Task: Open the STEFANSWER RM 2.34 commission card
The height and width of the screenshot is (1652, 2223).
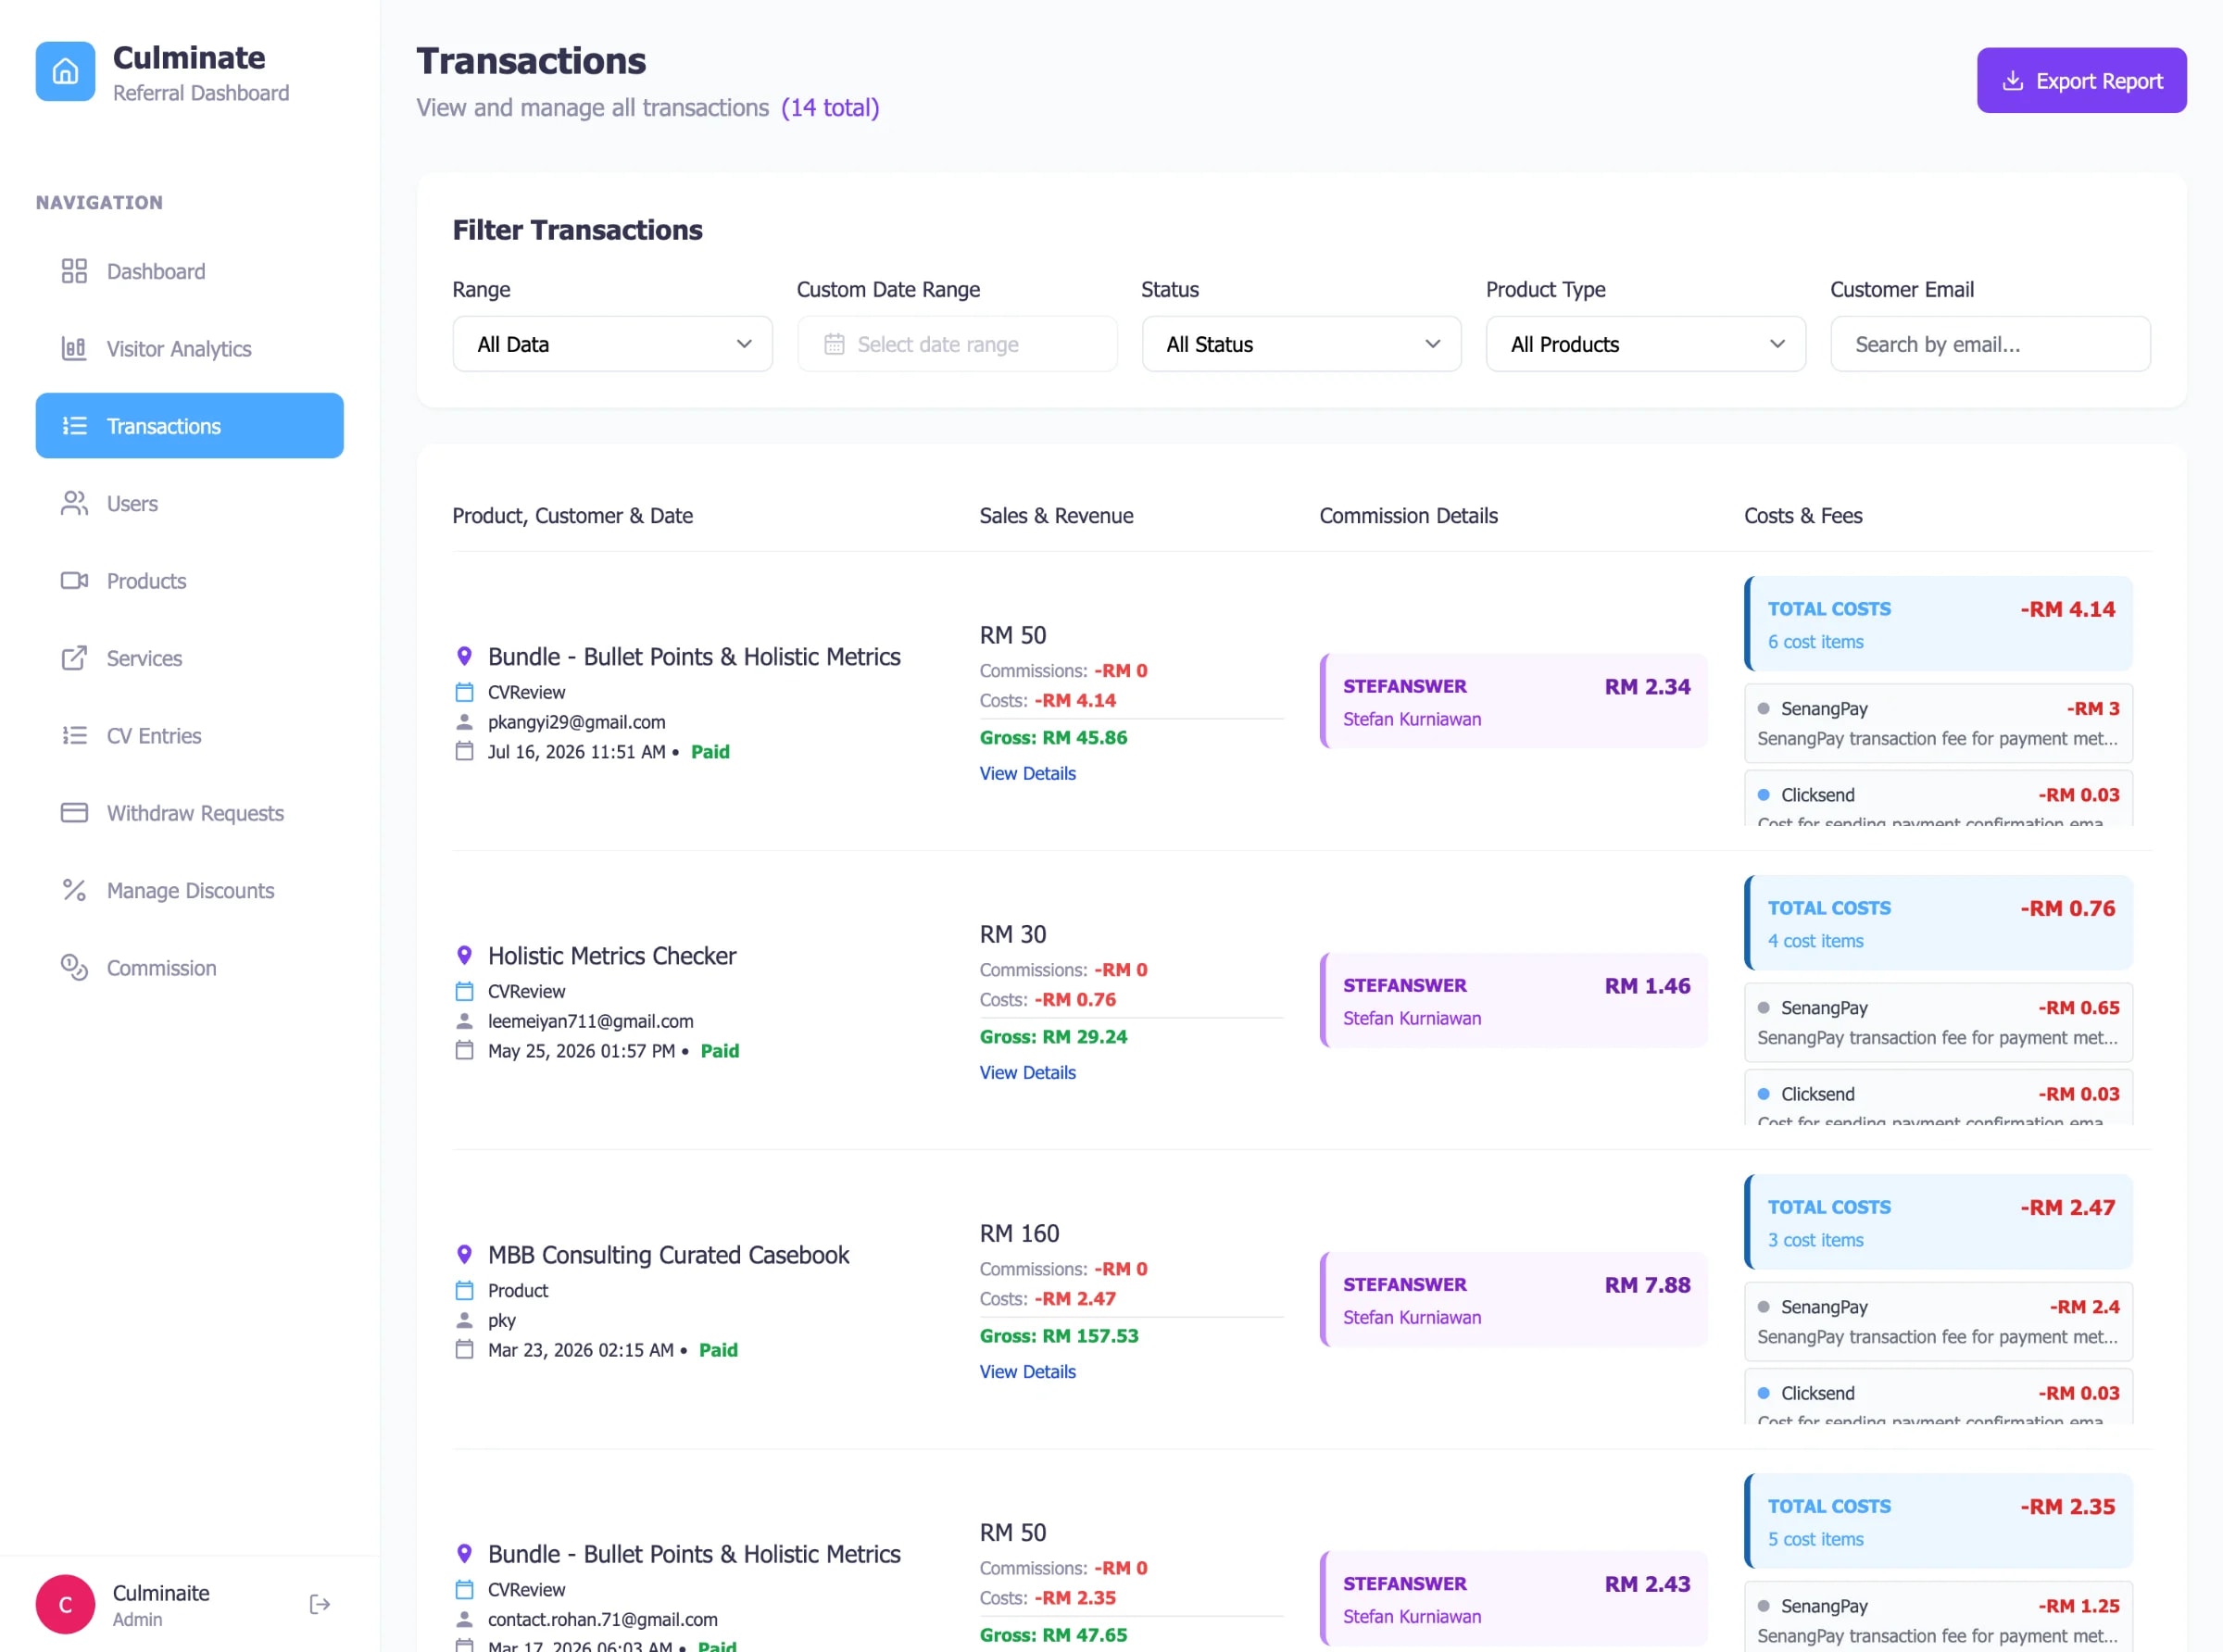Action: click(1514, 701)
